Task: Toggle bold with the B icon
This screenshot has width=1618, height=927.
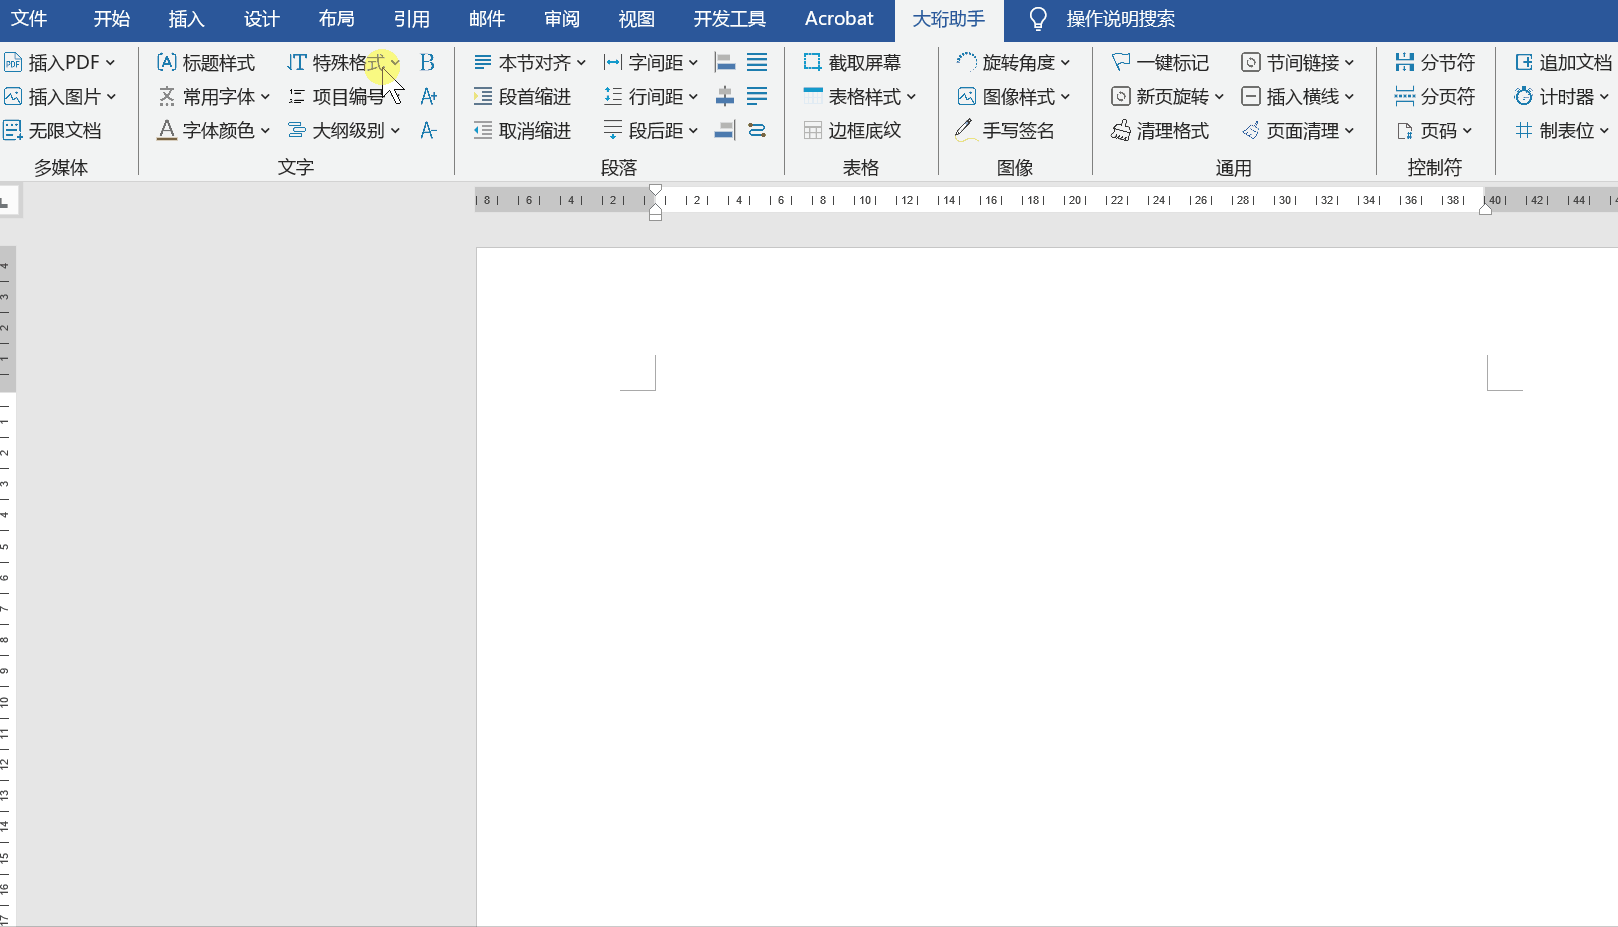Action: pos(427,63)
